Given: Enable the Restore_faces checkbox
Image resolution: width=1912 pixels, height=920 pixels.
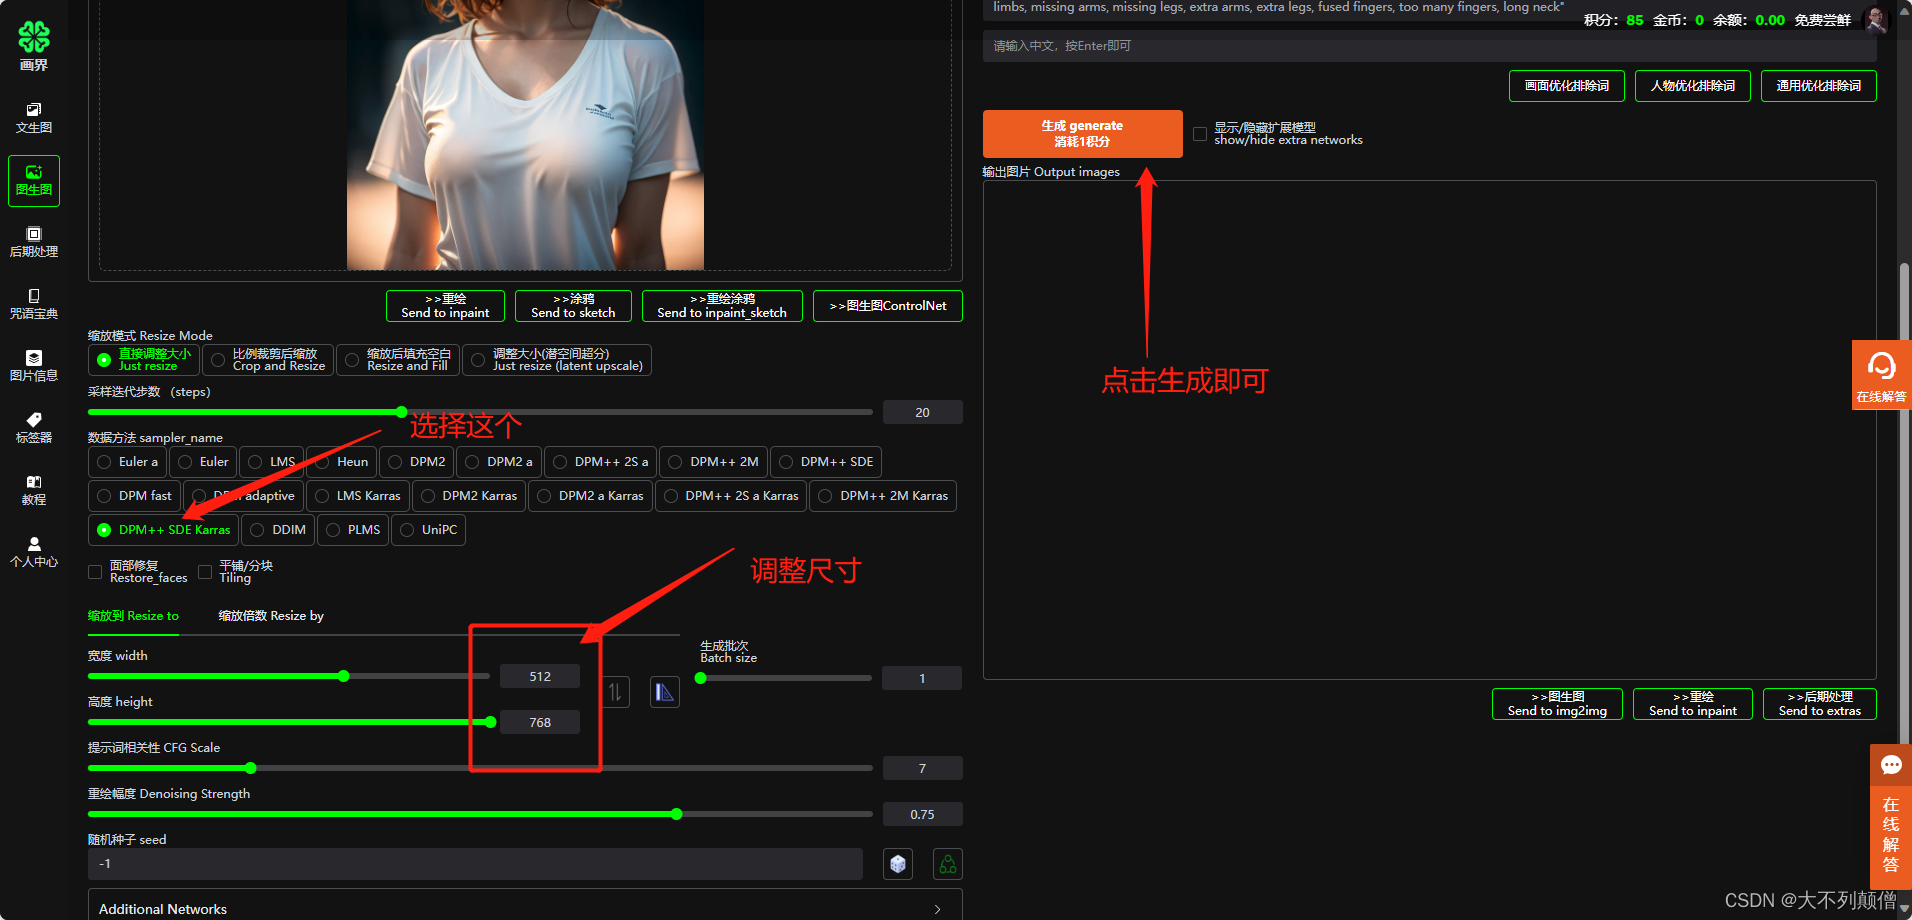Looking at the screenshot, I should point(95,571).
